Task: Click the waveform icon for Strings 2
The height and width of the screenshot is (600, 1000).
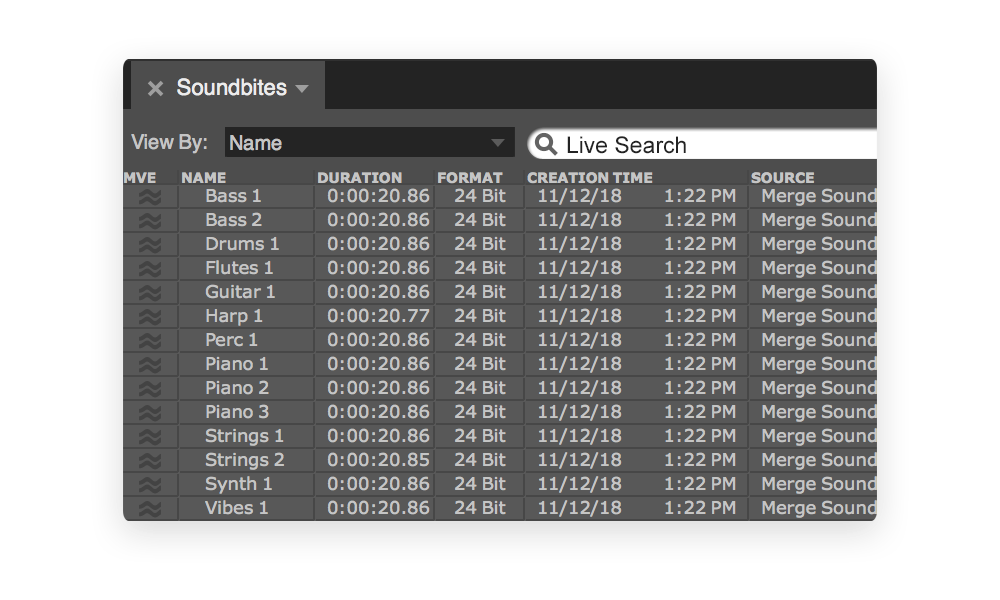Action: (150, 461)
